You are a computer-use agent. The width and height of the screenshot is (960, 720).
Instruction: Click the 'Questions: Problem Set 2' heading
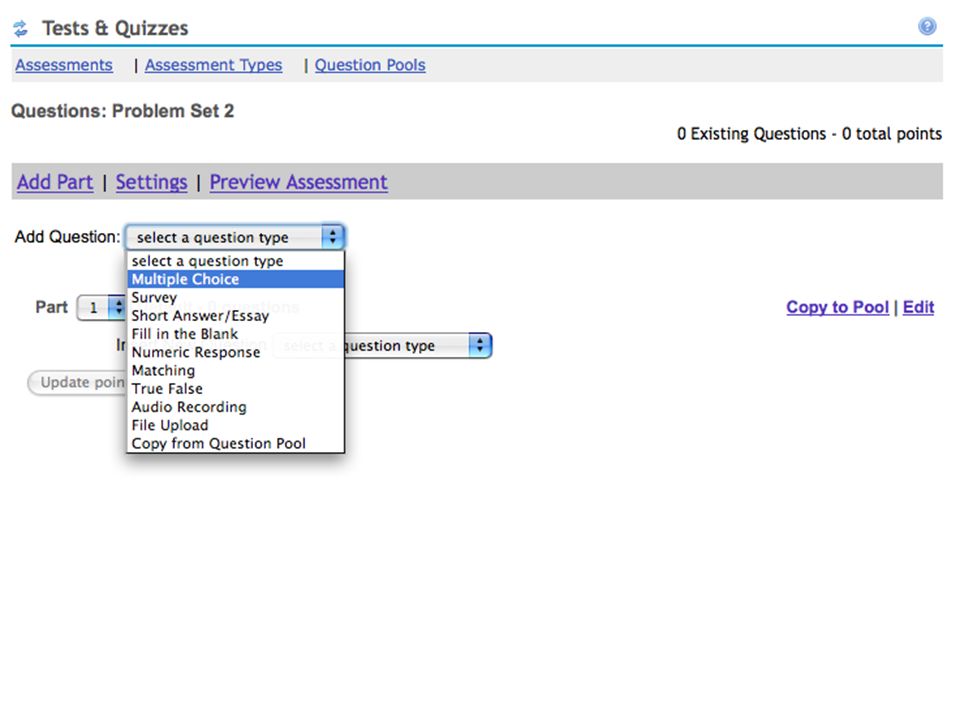[x=122, y=111]
